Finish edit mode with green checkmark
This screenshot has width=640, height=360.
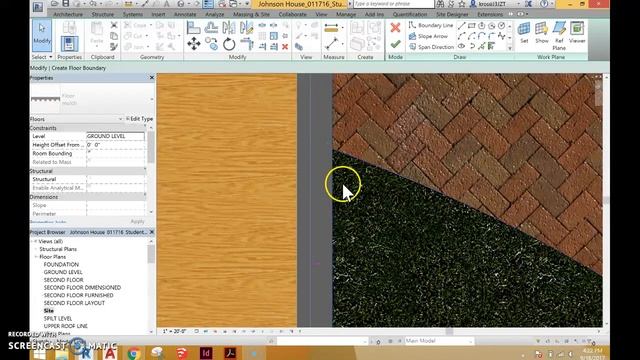(x=395, y=44)
